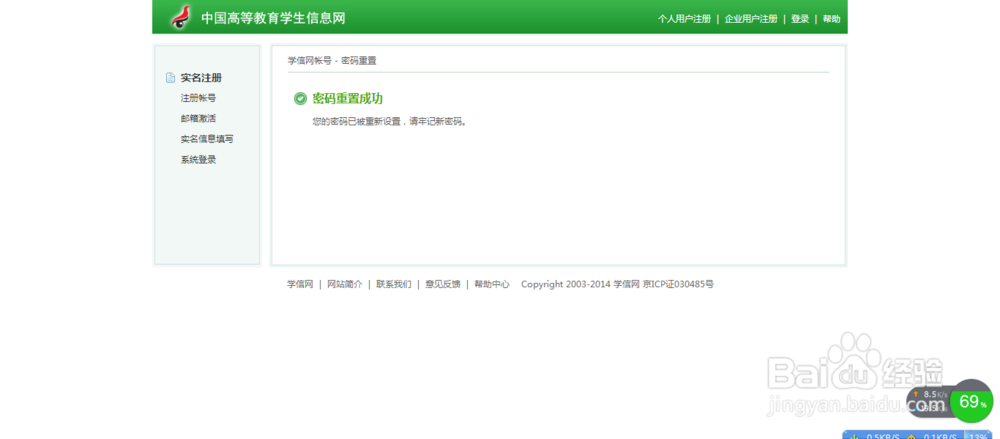This screenshot has height=439, width=1000.
Task: Click the red bird site logo
Action: [x=182, y=17]
